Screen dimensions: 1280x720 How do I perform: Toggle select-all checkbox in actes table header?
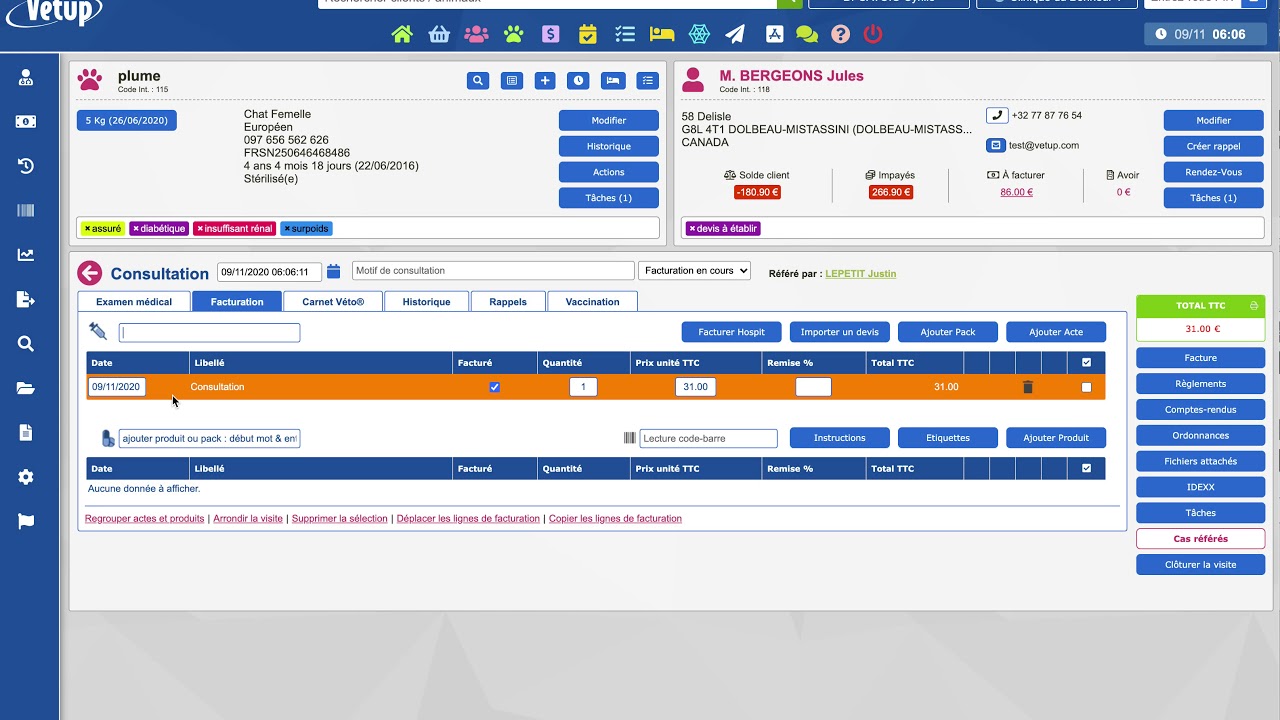point(1086,363)
